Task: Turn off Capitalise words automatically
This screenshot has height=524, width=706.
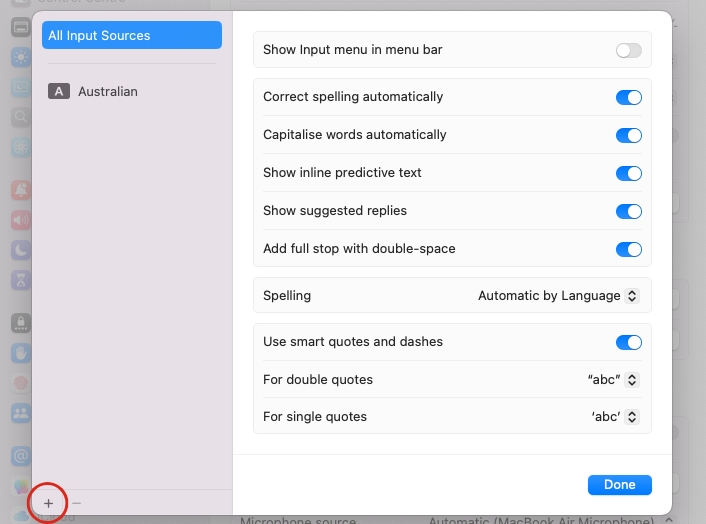Action: pos(628,136)
